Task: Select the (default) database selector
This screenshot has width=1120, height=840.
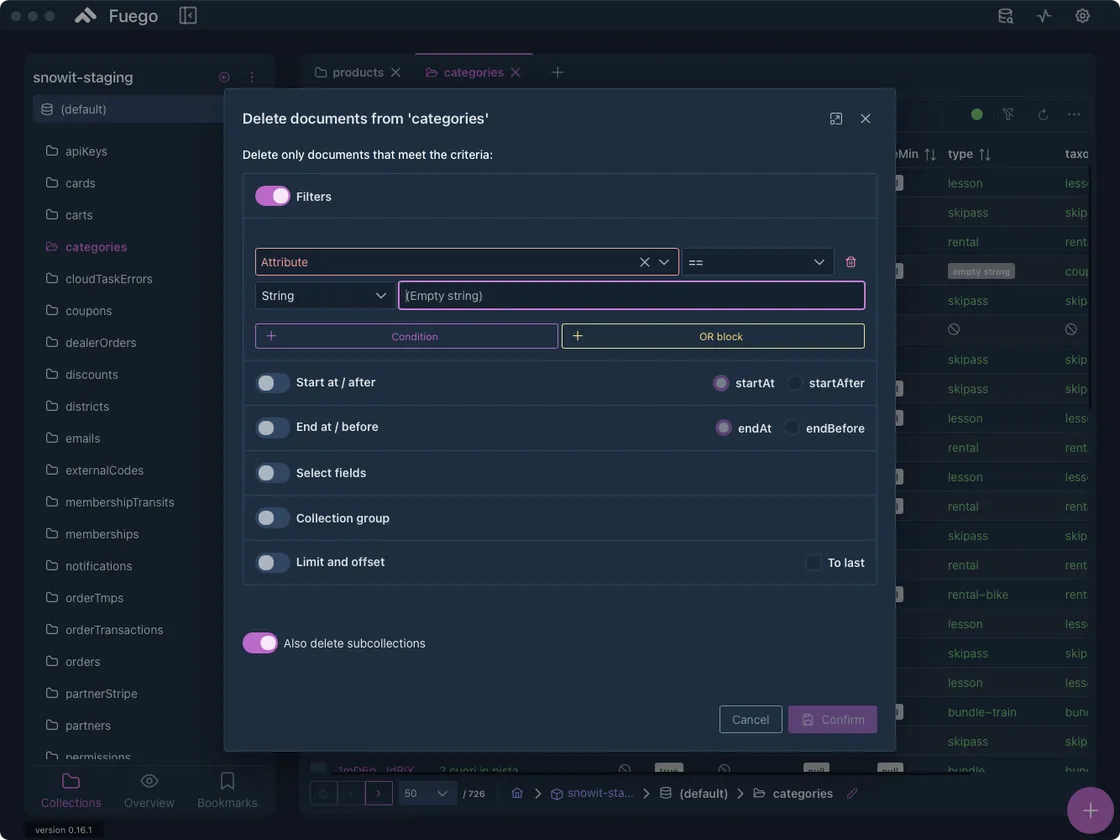Action: coord(129,109)
